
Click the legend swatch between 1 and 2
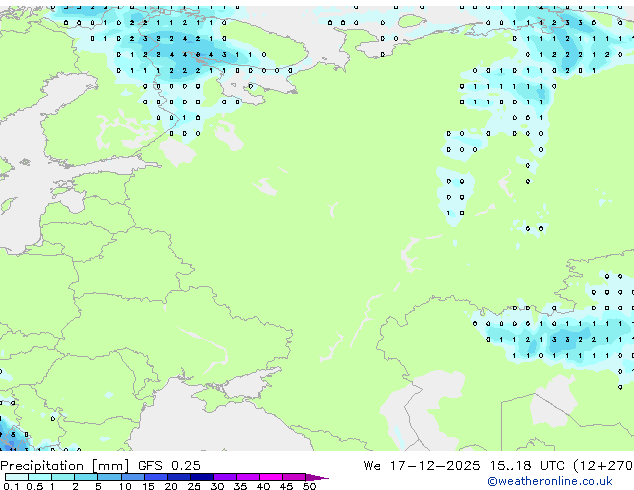click(x=63, y=477)
